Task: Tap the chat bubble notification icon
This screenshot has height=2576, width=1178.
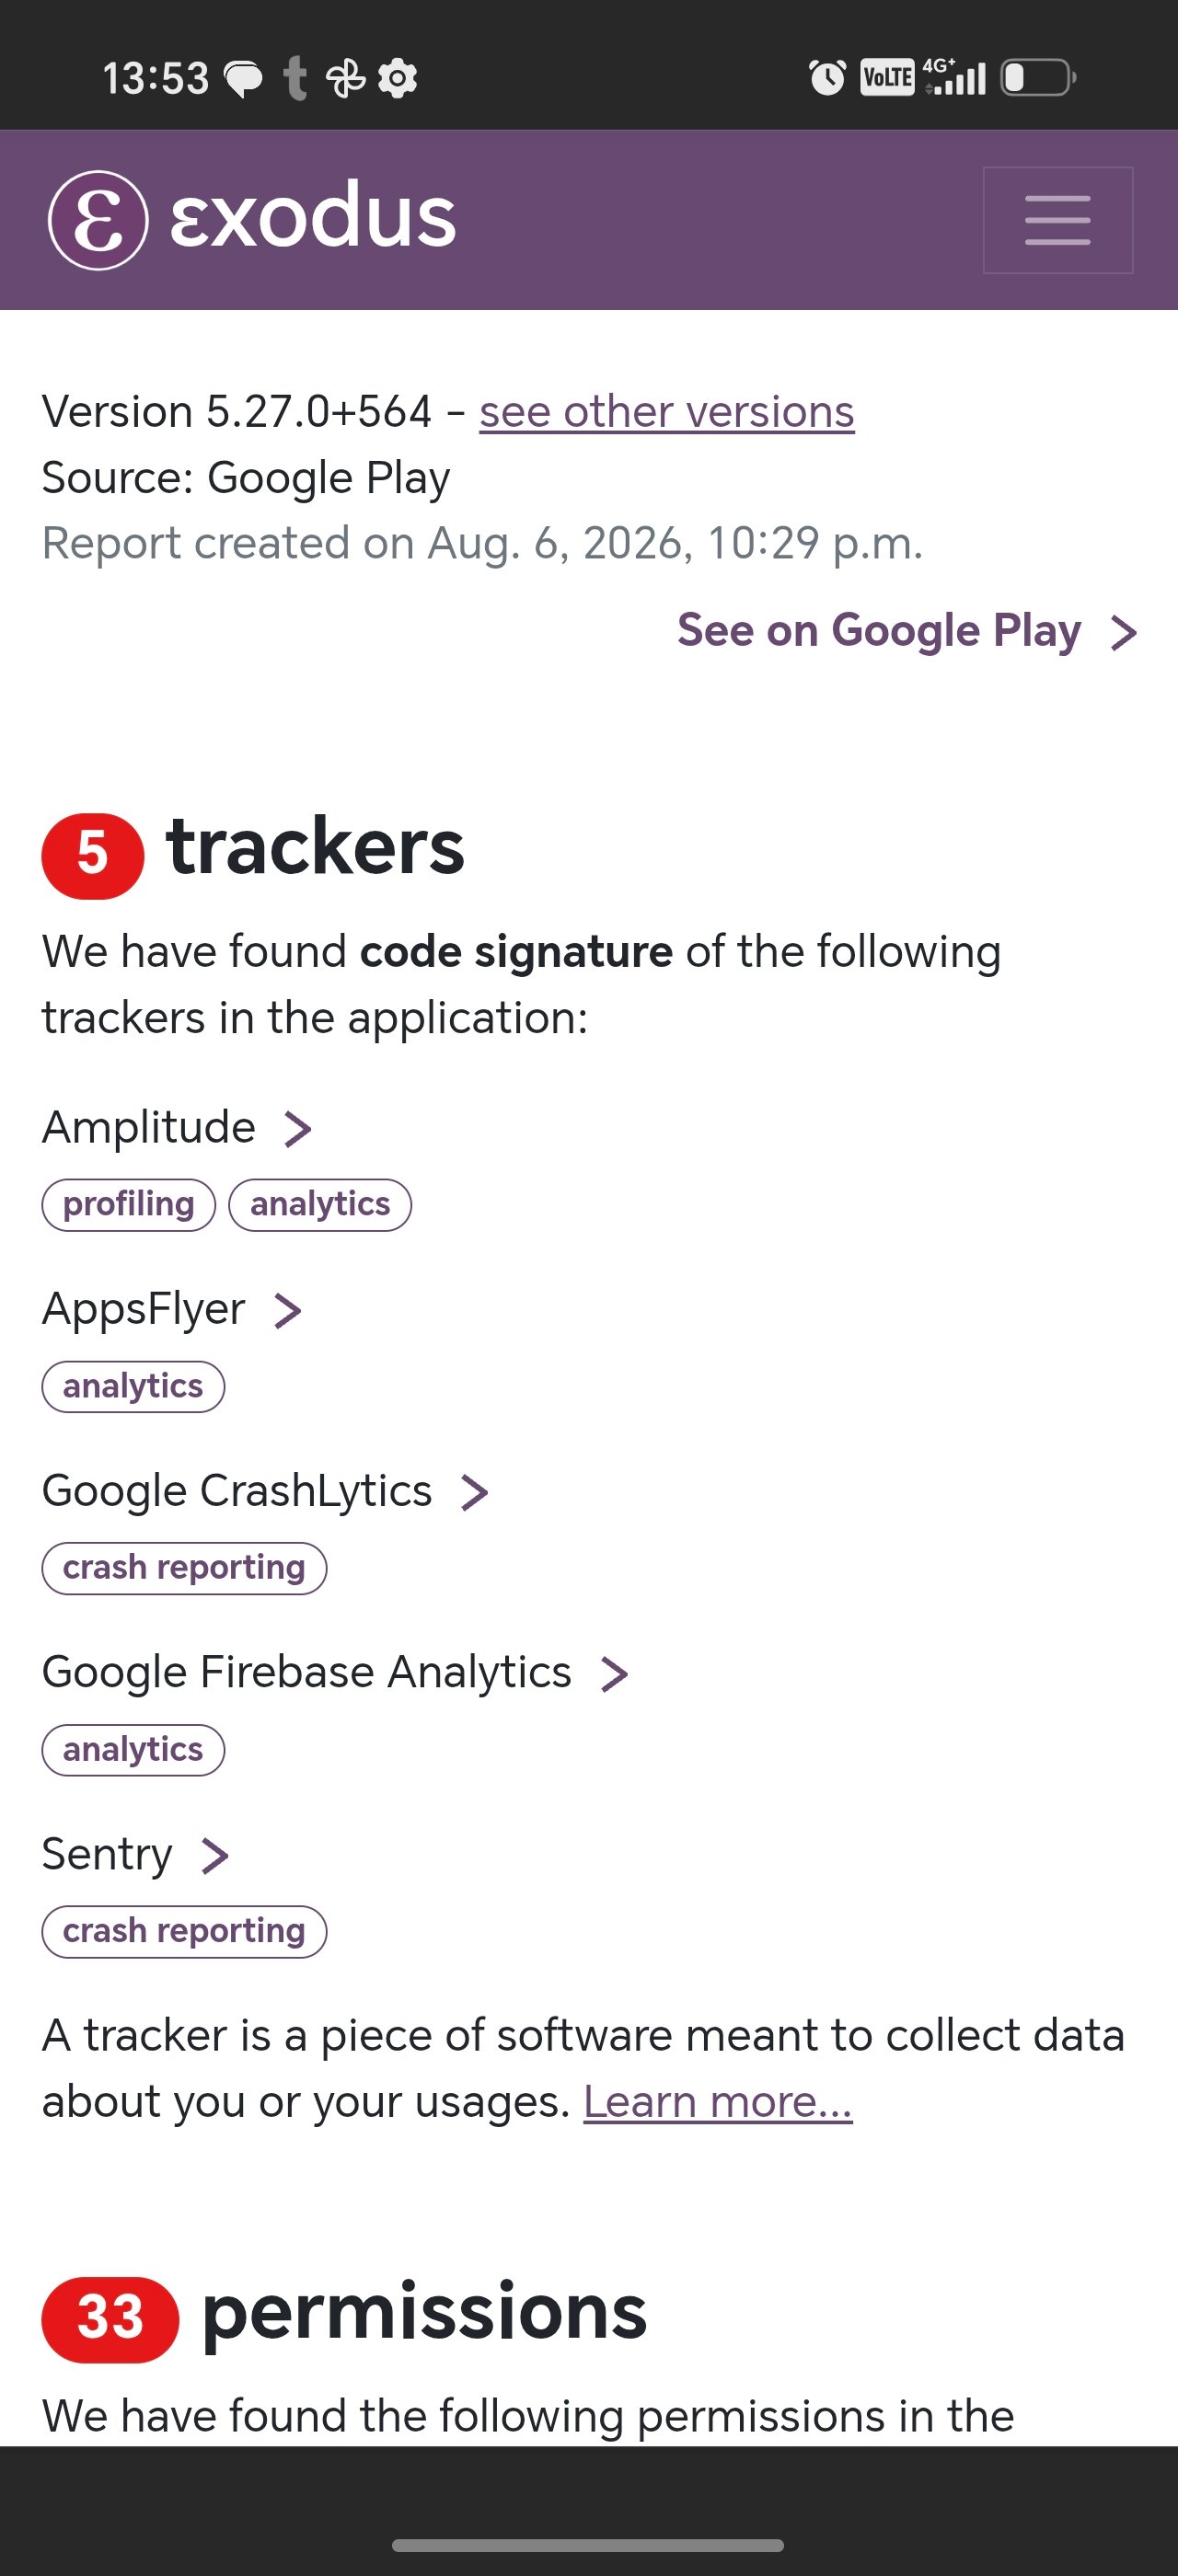Action: click(x=243, y=79)
